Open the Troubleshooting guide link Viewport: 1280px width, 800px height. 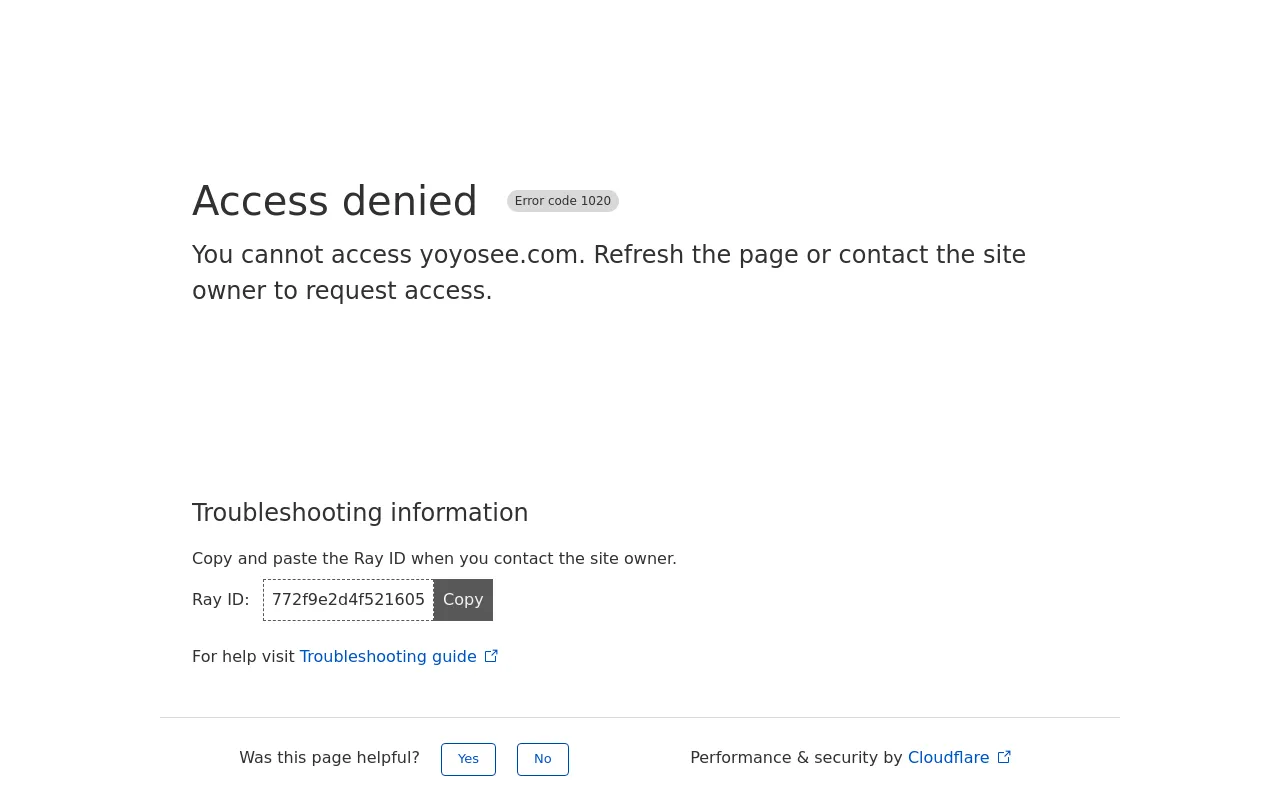pyautogui.click(x=388, y=656)
